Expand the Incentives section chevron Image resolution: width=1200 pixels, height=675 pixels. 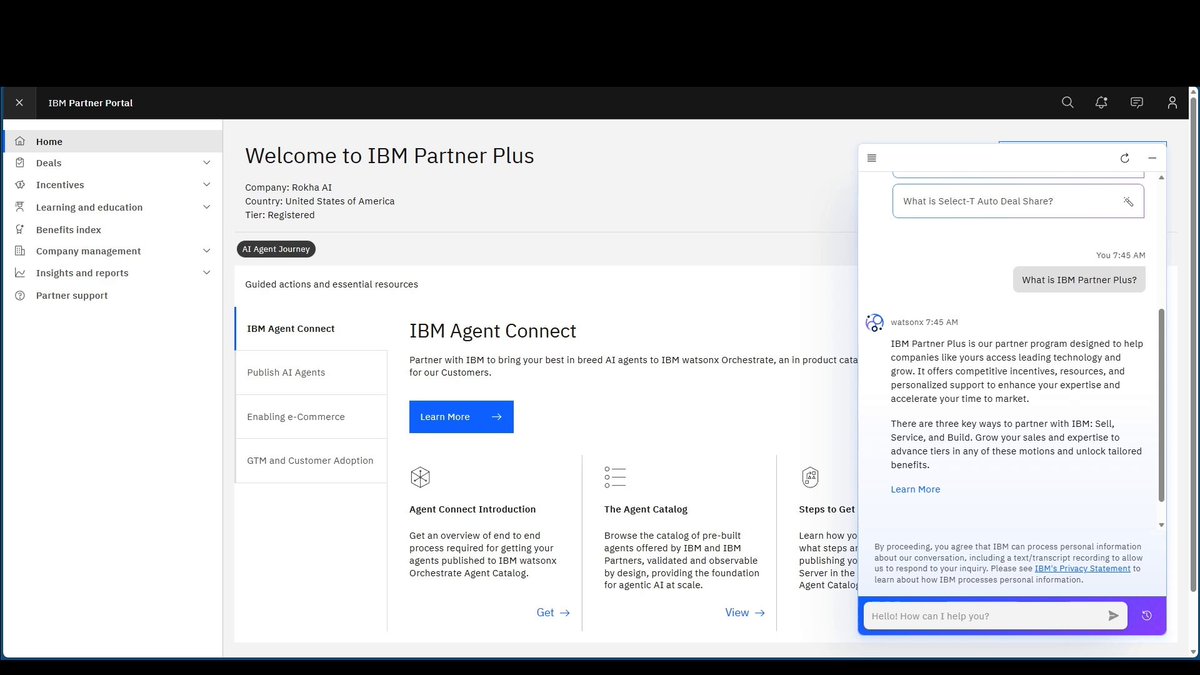[207, 185]
